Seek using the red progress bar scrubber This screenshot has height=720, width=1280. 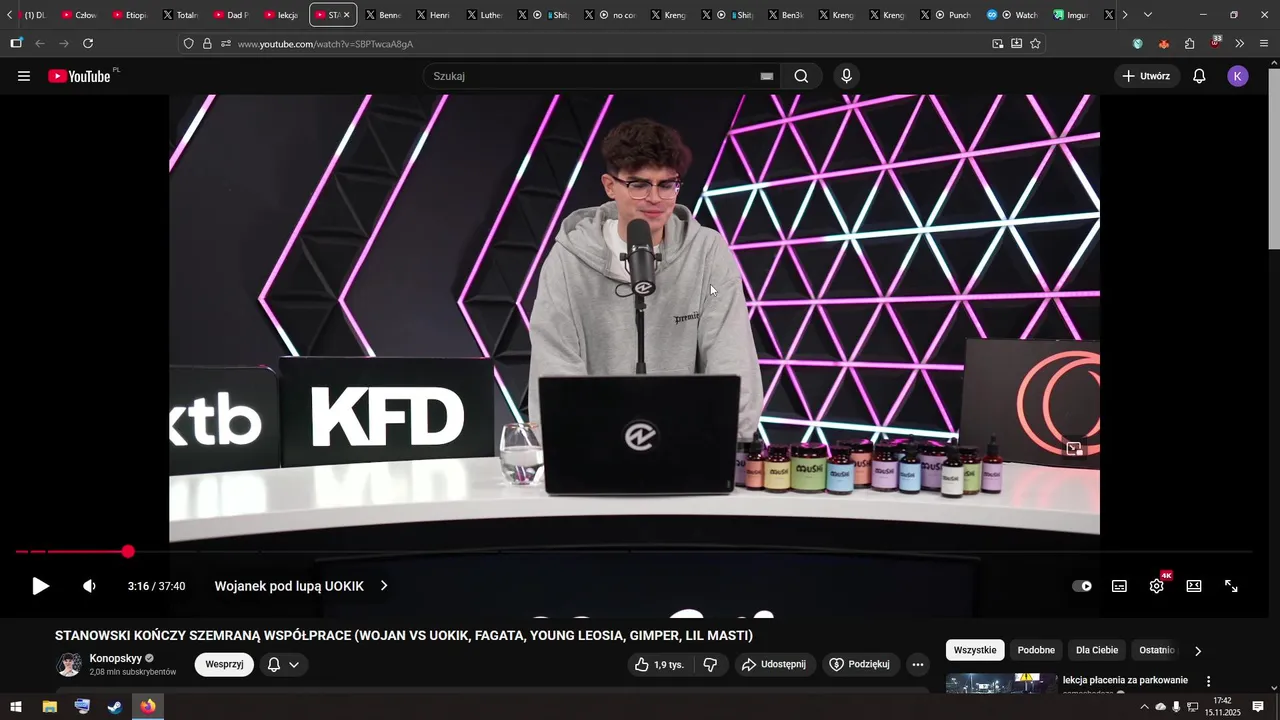128,552
